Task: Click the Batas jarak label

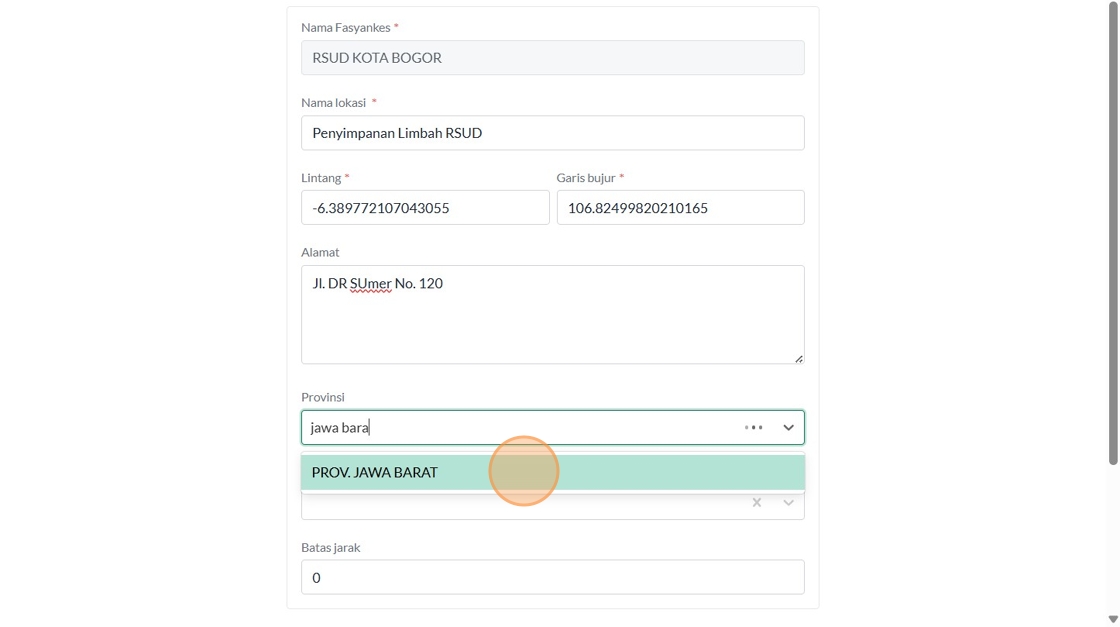Action: (x=330, y=547)
